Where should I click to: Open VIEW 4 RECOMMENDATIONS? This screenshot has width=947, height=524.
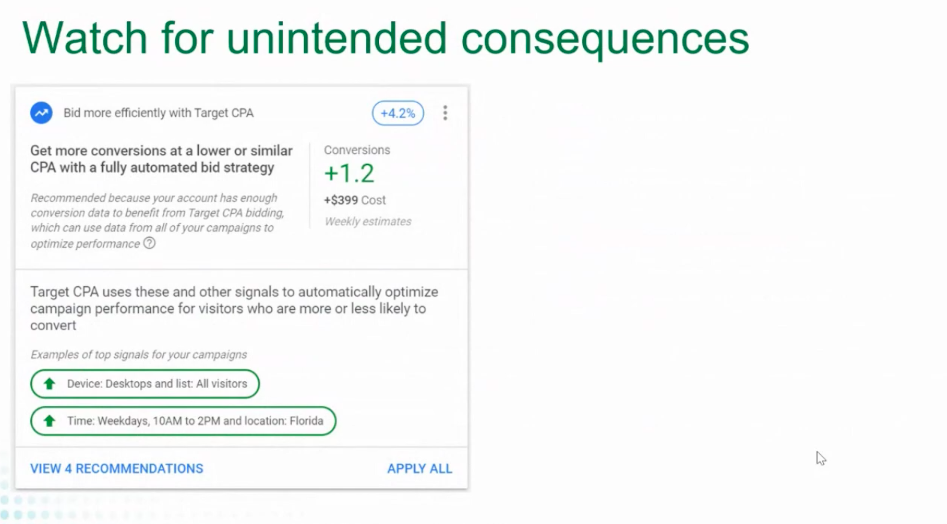pyautogui.click(x=116, y=468)
